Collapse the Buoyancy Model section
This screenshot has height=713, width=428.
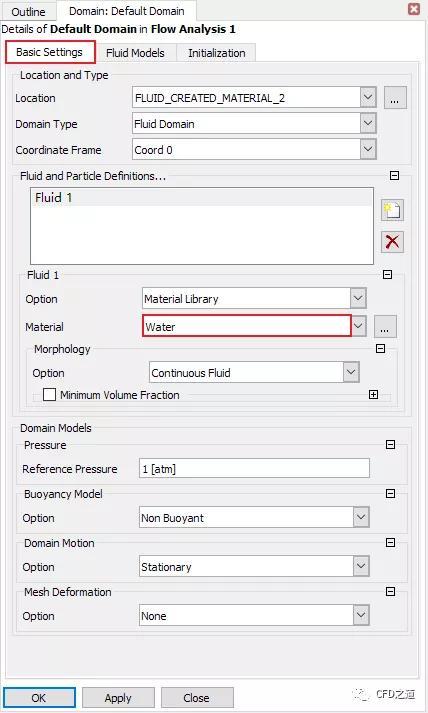[390, 494]
